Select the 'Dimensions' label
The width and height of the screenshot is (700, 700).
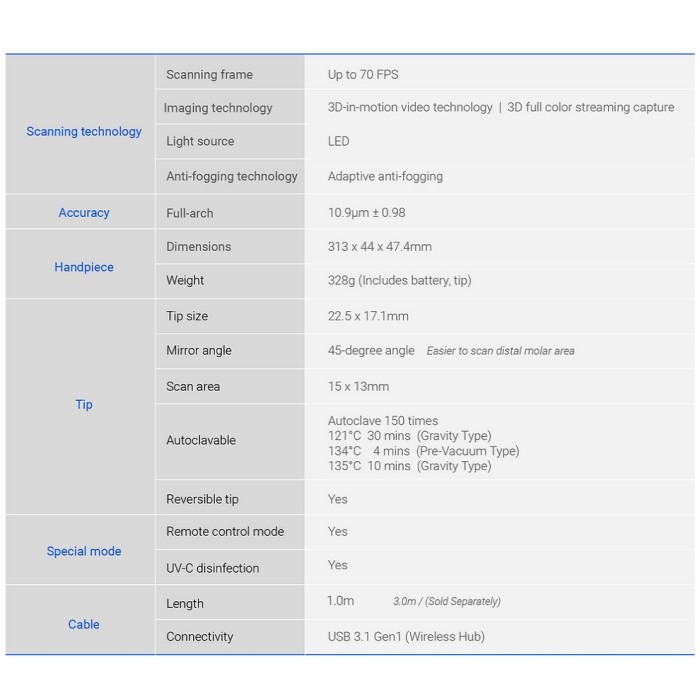pos(199,246)
